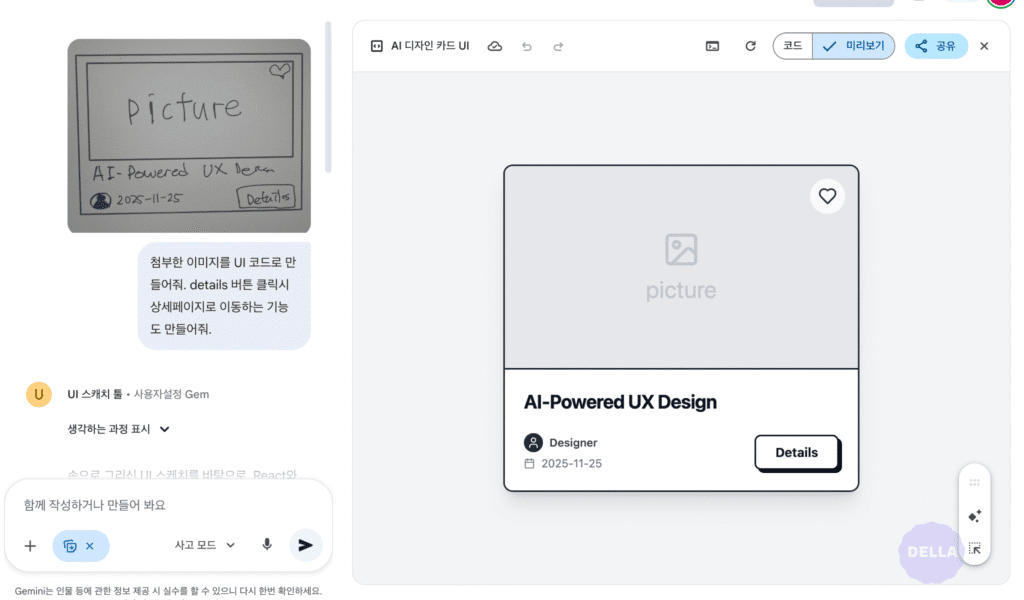Click the cloud save status icon
1024x600 pixels.
tap(494, 46)
